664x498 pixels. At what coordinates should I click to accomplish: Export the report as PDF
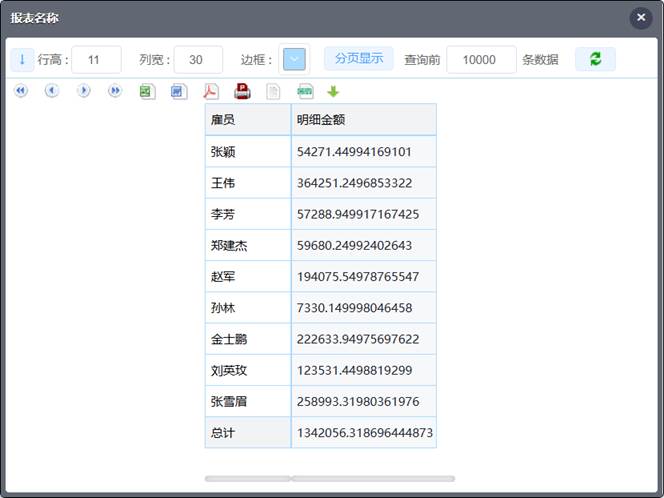click(x=210, y=91)
